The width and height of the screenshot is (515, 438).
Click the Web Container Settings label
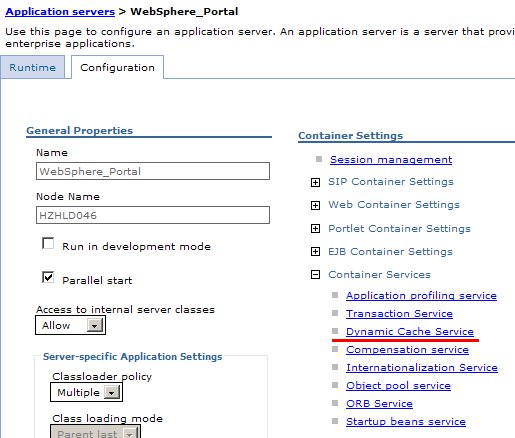(394, 205)
